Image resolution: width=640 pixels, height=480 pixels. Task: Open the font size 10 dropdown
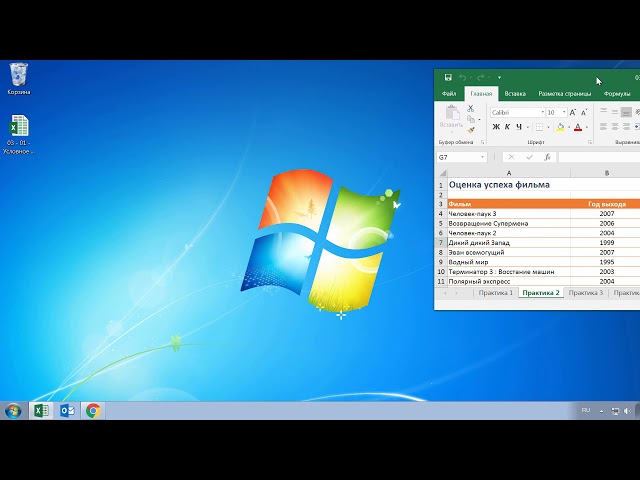[564, 112]
